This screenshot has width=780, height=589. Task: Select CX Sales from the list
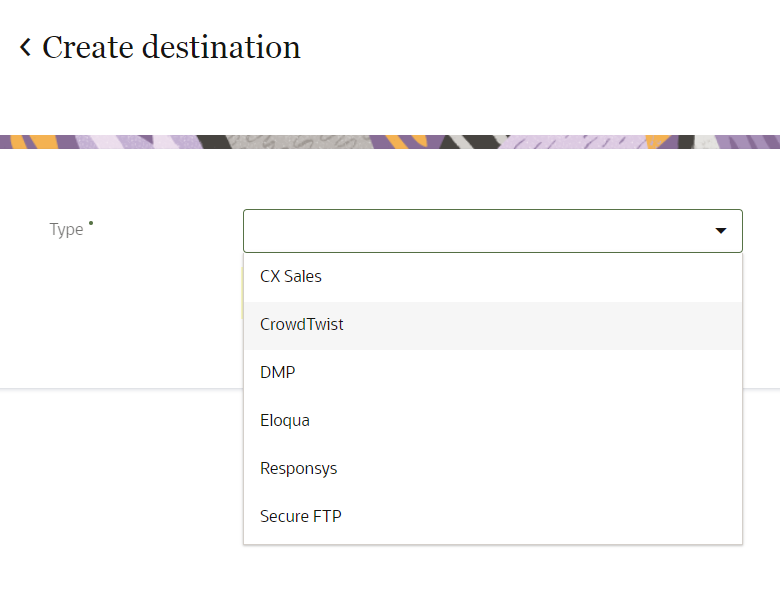(291, 277)
